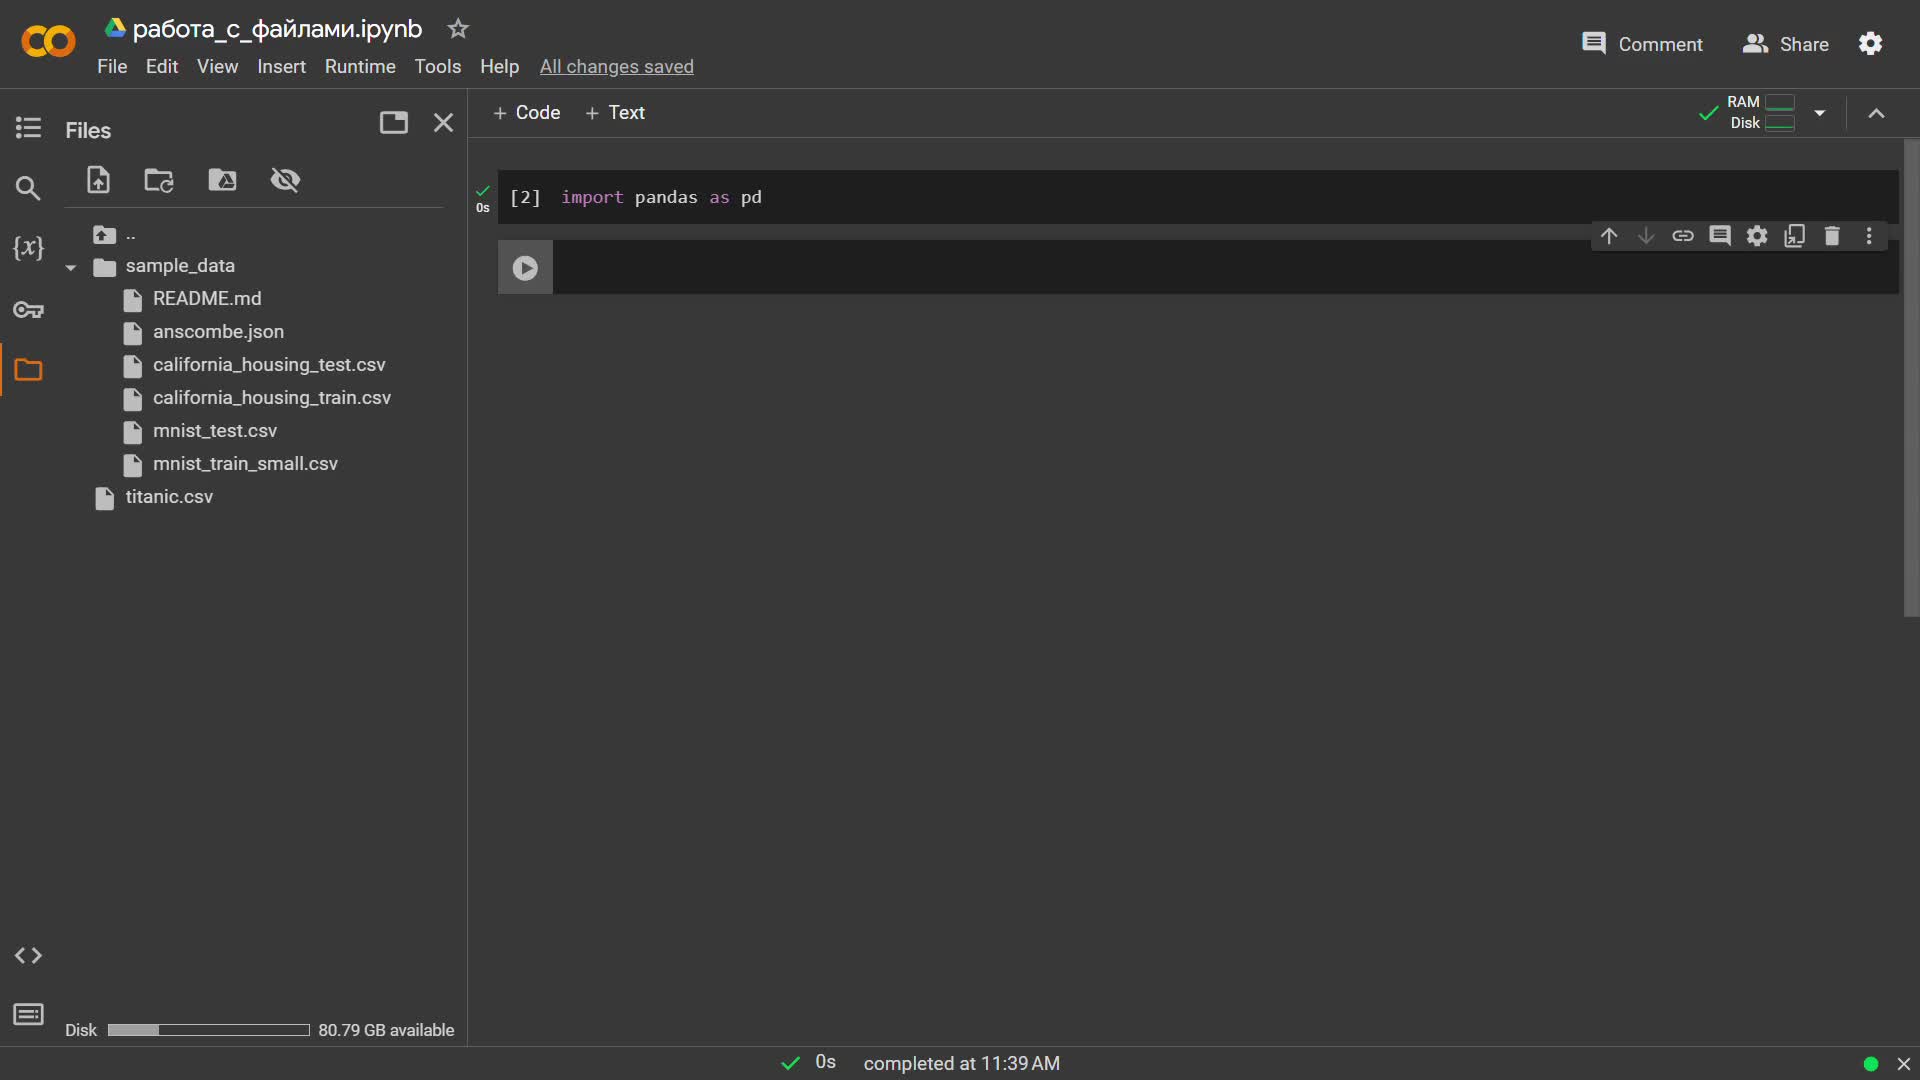Open the Edit menu

[162, 66]
